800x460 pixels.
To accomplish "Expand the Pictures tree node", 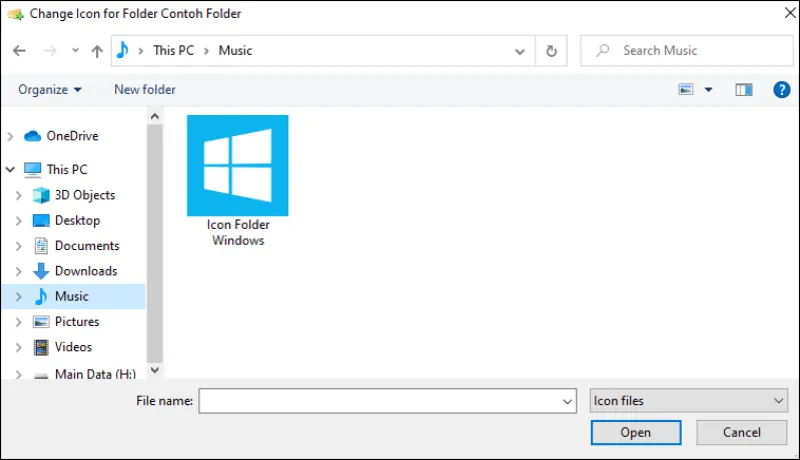I will (19, 322).
